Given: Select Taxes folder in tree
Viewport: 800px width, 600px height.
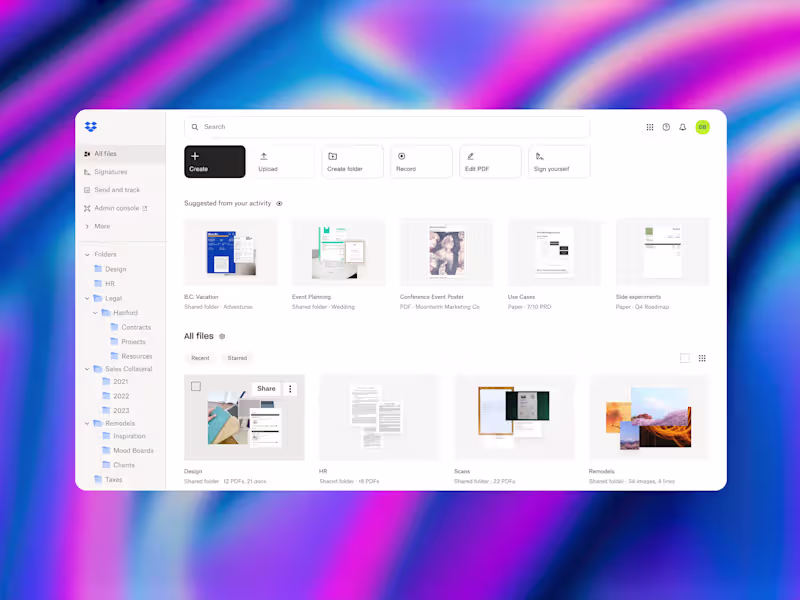Looking at the screenshot, I should (108, 480).
